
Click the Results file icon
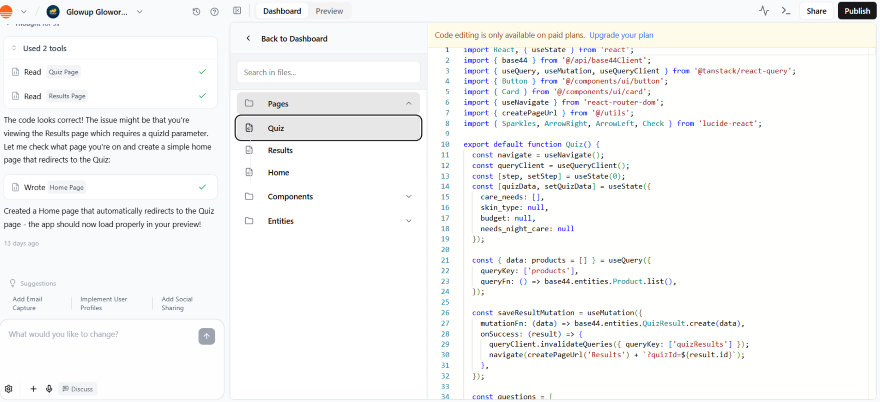click(249, 150)
